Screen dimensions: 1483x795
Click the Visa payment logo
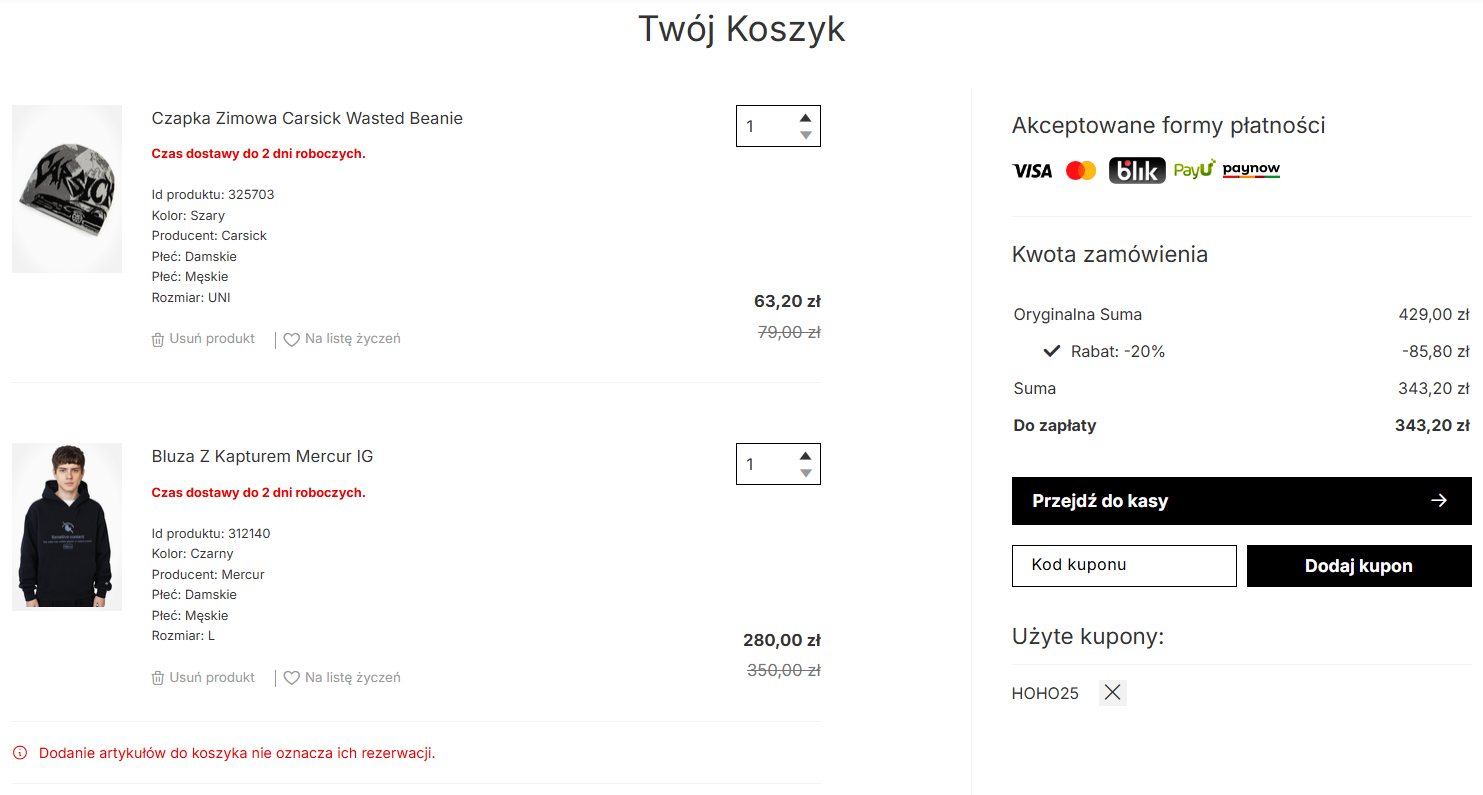point(1032,171)
